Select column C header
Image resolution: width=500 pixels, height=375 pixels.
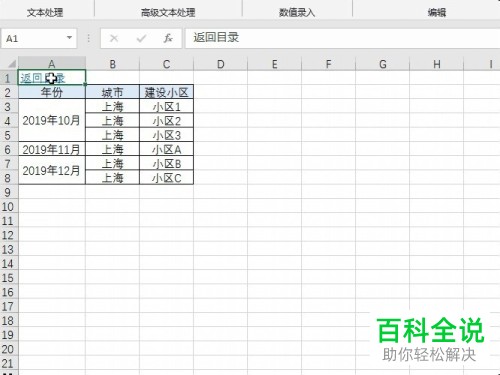(166, 64)
